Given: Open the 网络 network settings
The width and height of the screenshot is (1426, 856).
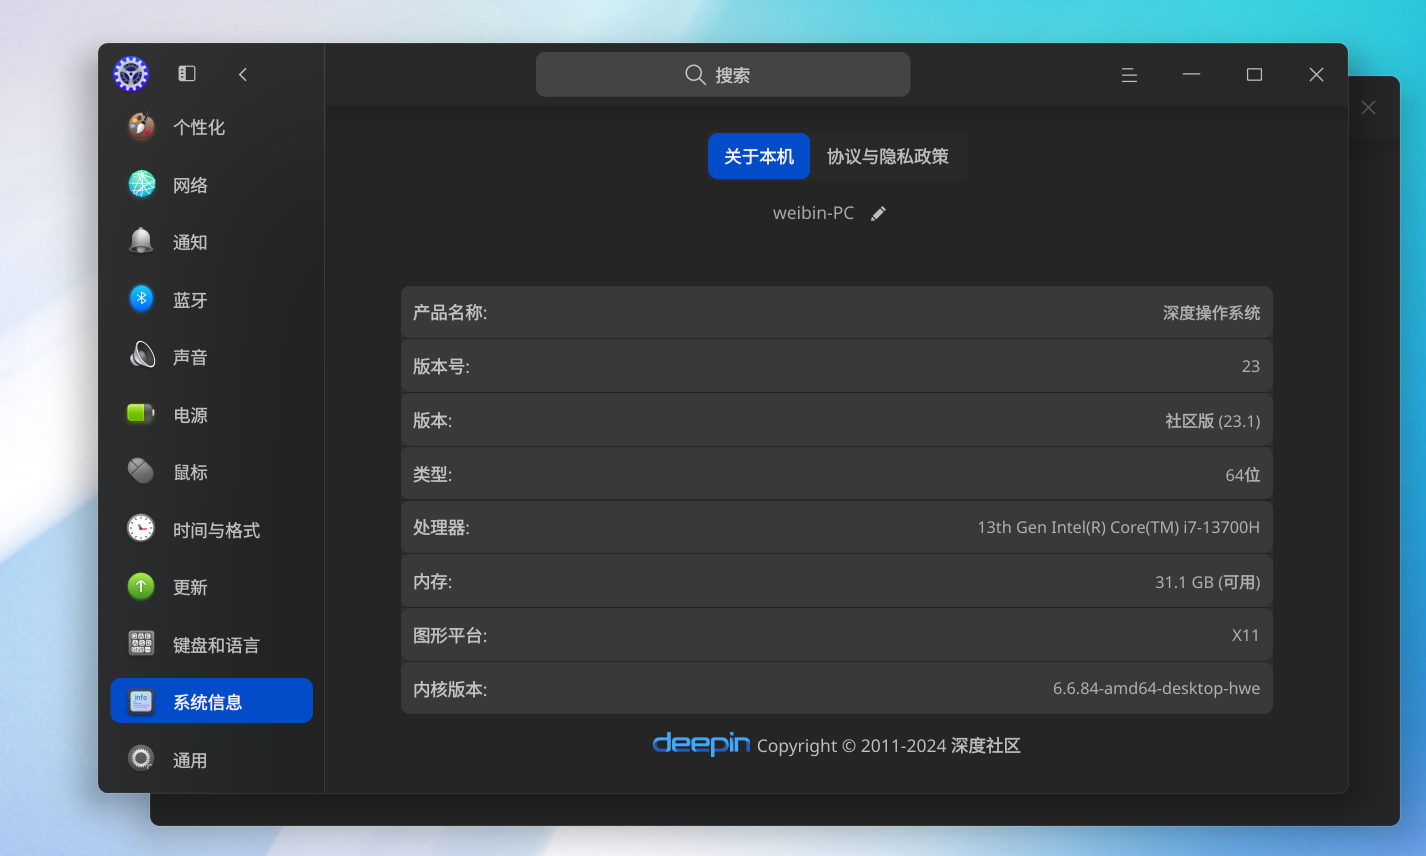Looking at the screenshot, I should click(x=211, y=185).
